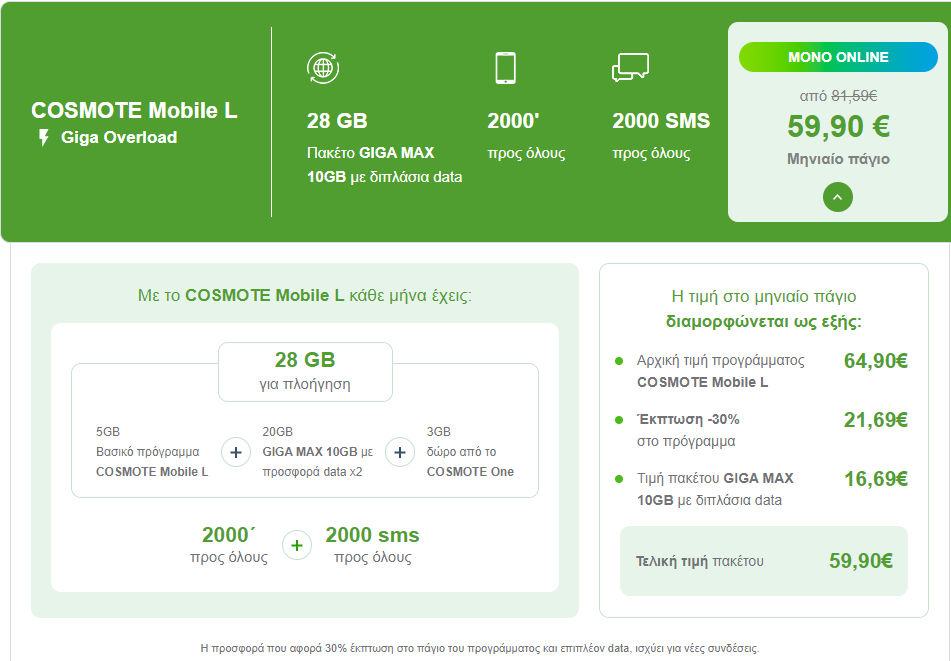Click the plus icon before 3GB COSMOTE One gift

click(400, 452)
